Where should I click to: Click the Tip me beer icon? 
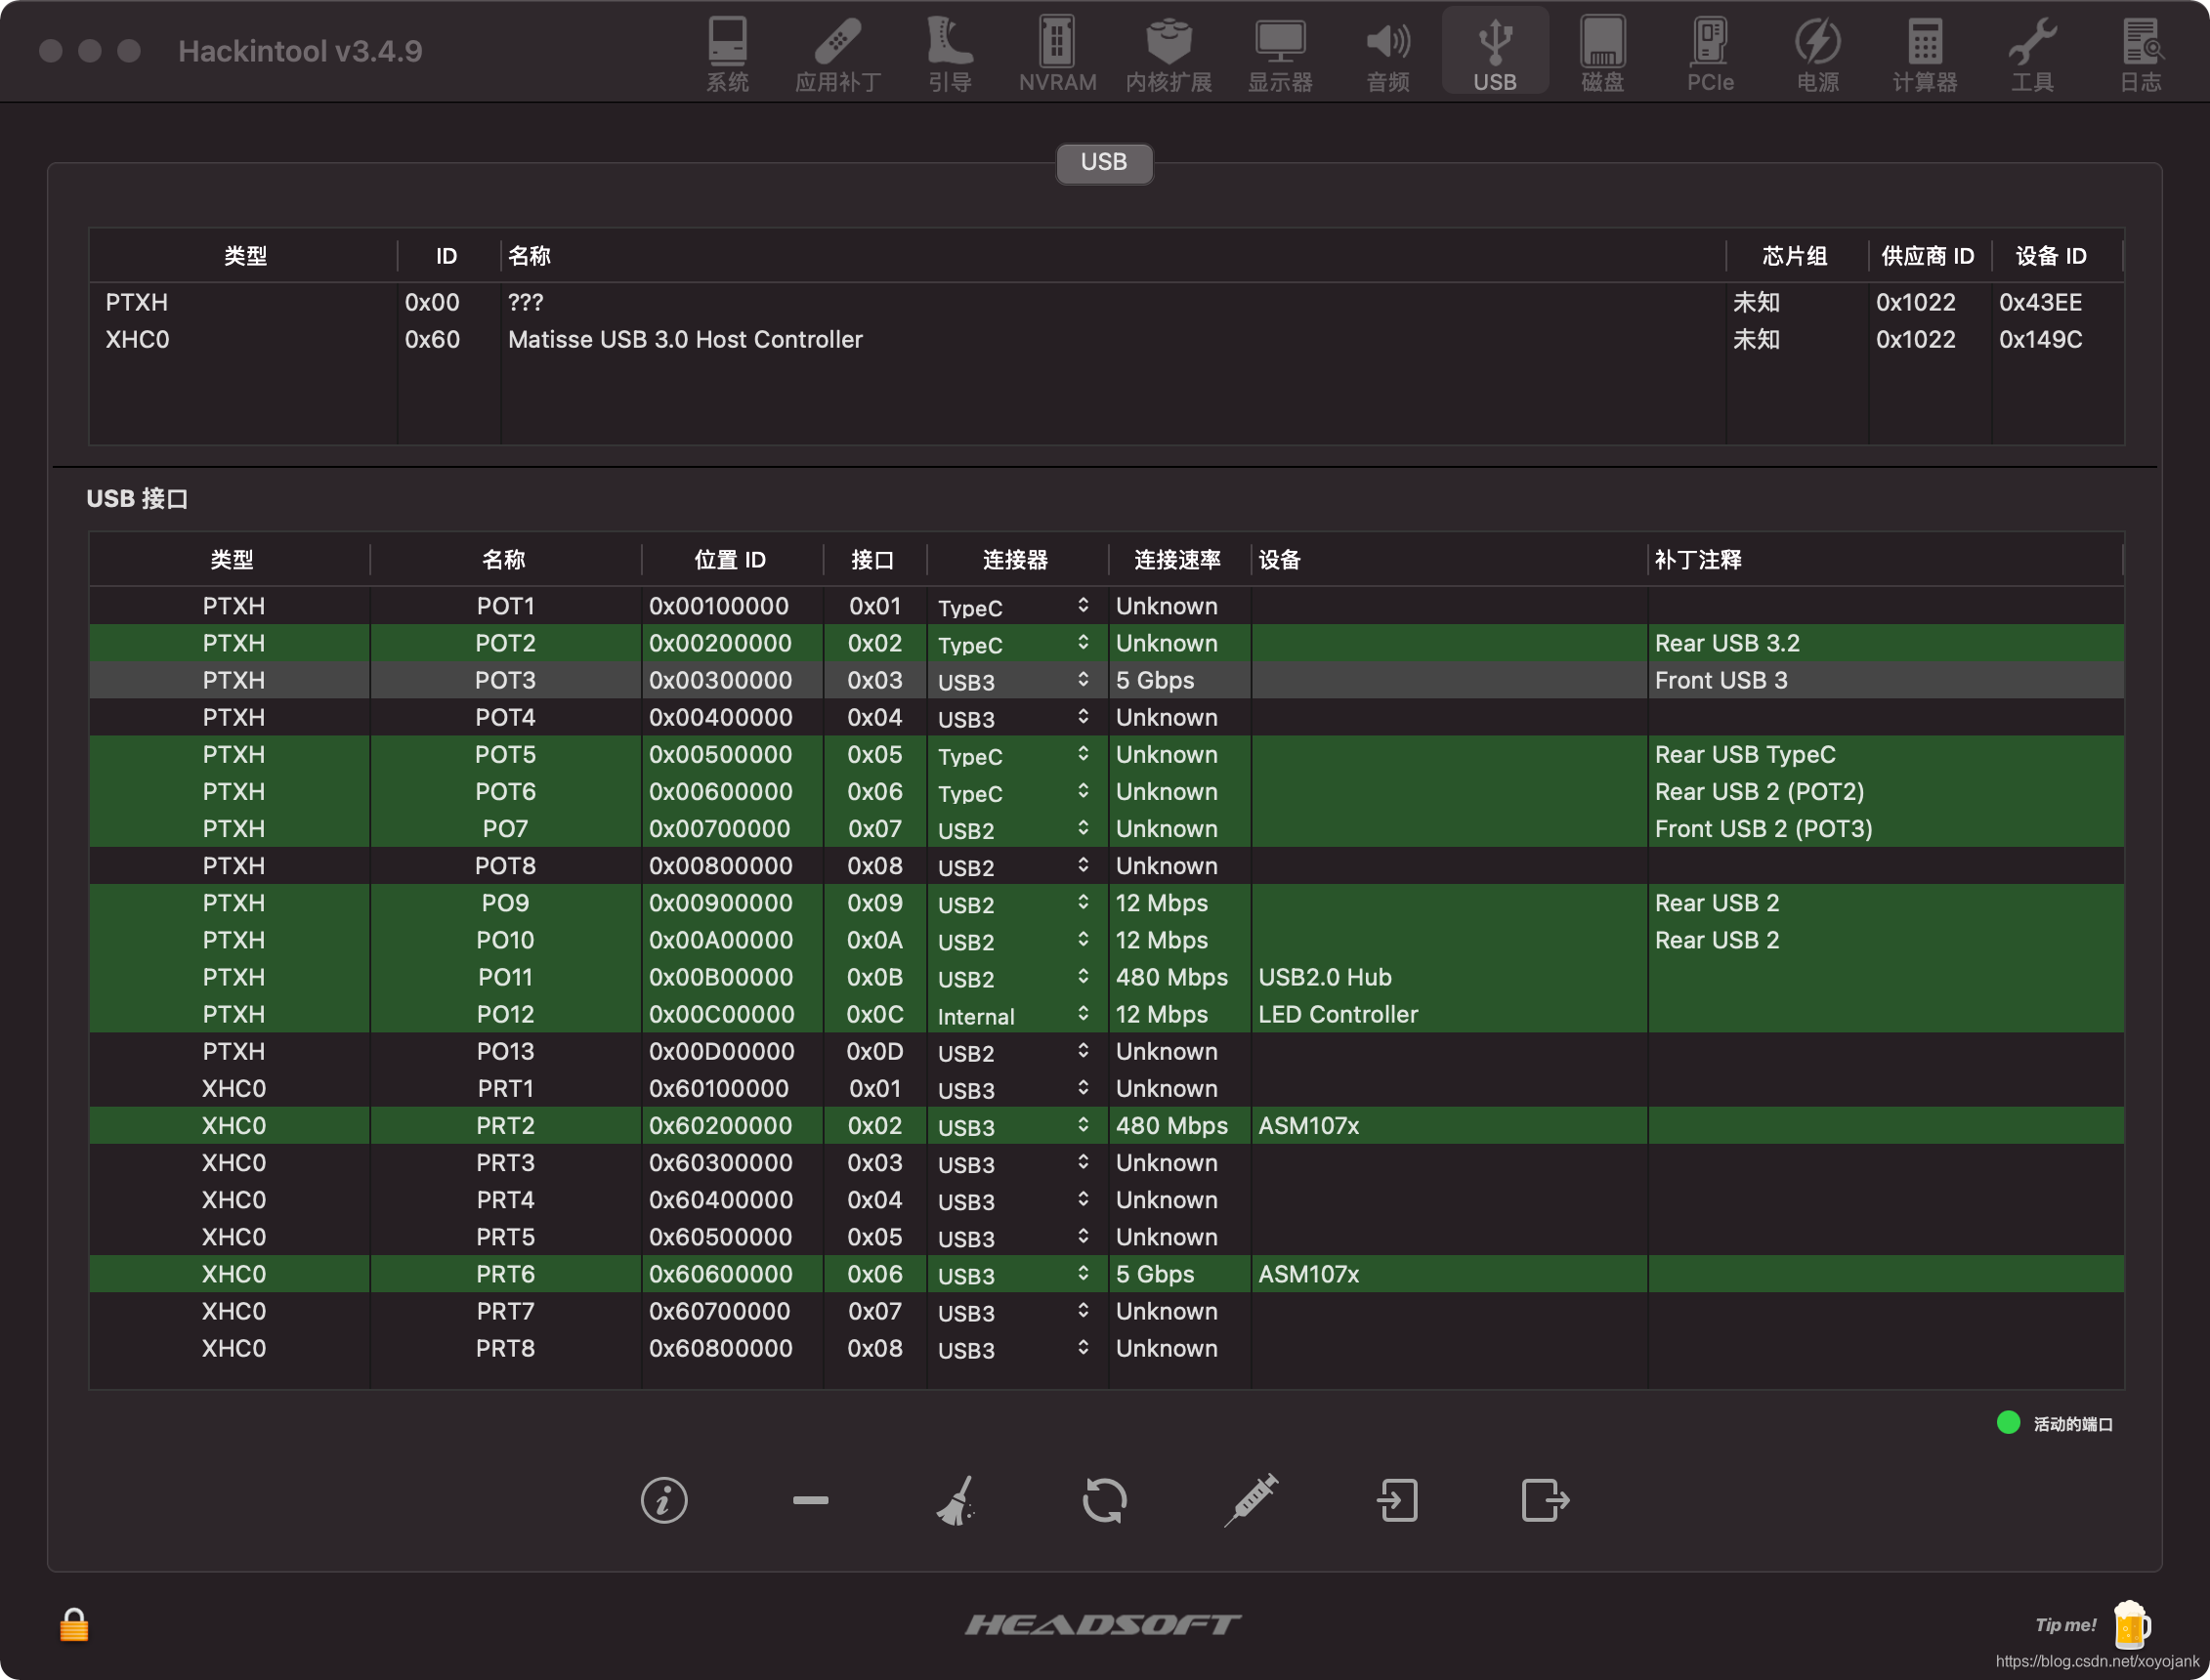pos(2131,1624)
